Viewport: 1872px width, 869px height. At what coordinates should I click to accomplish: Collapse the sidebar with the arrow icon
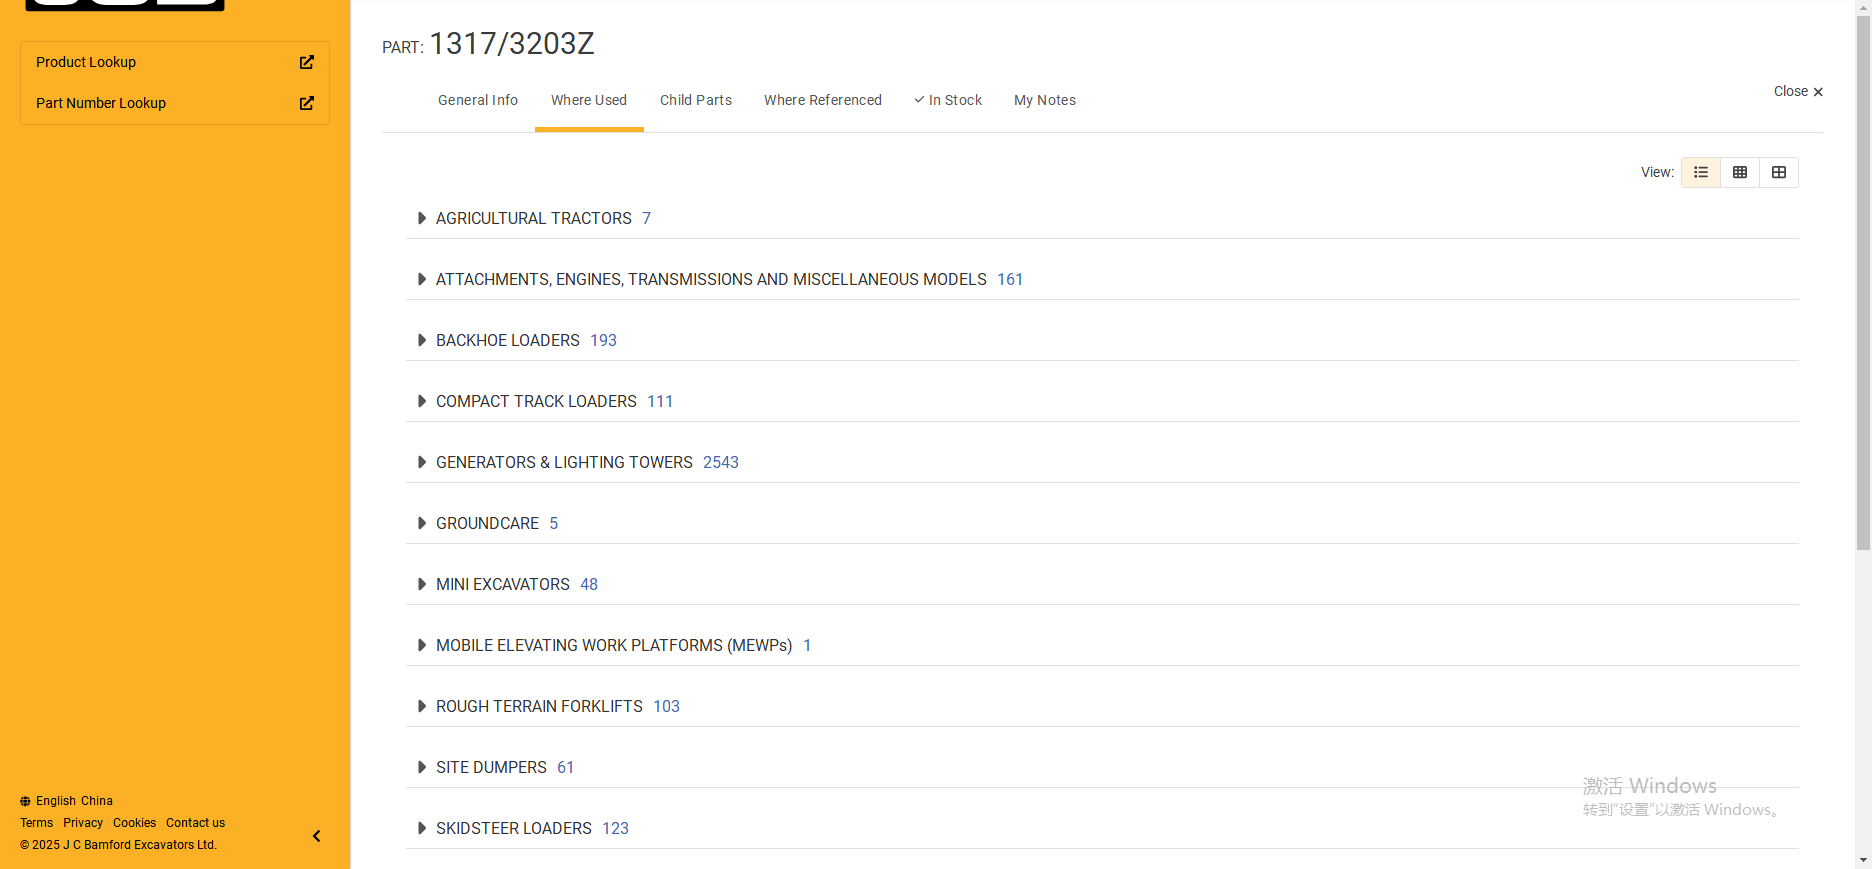click(x=316, y=836)
